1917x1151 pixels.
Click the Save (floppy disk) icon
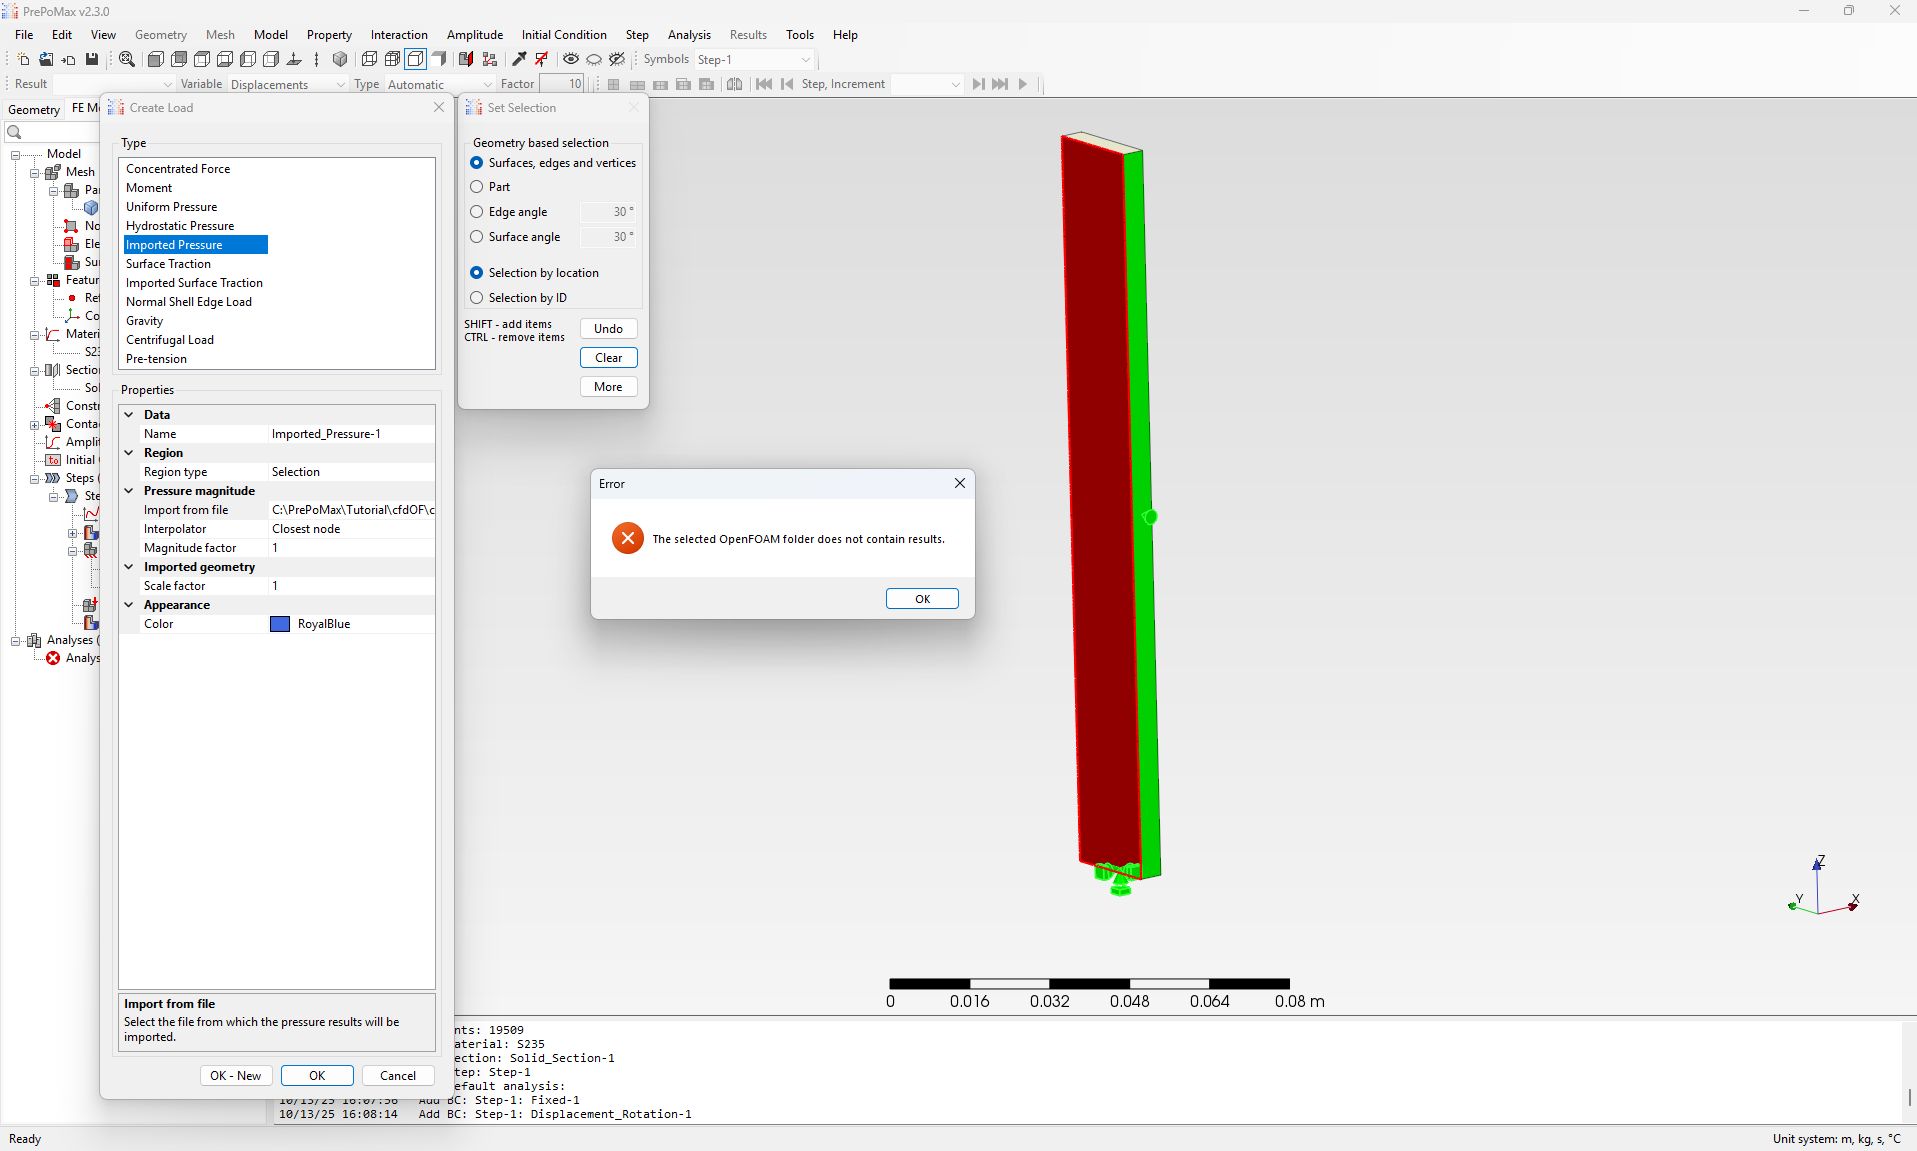coord(92,60)
